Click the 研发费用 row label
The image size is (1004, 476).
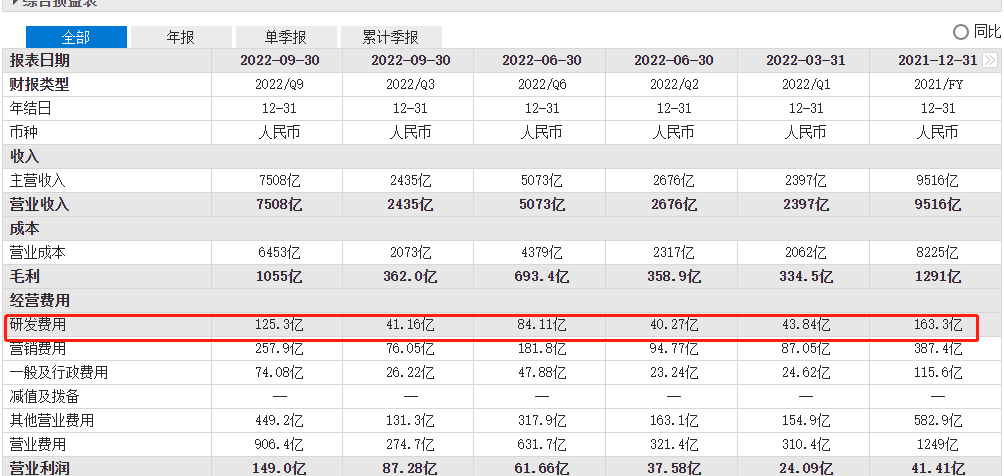[38, 324]
